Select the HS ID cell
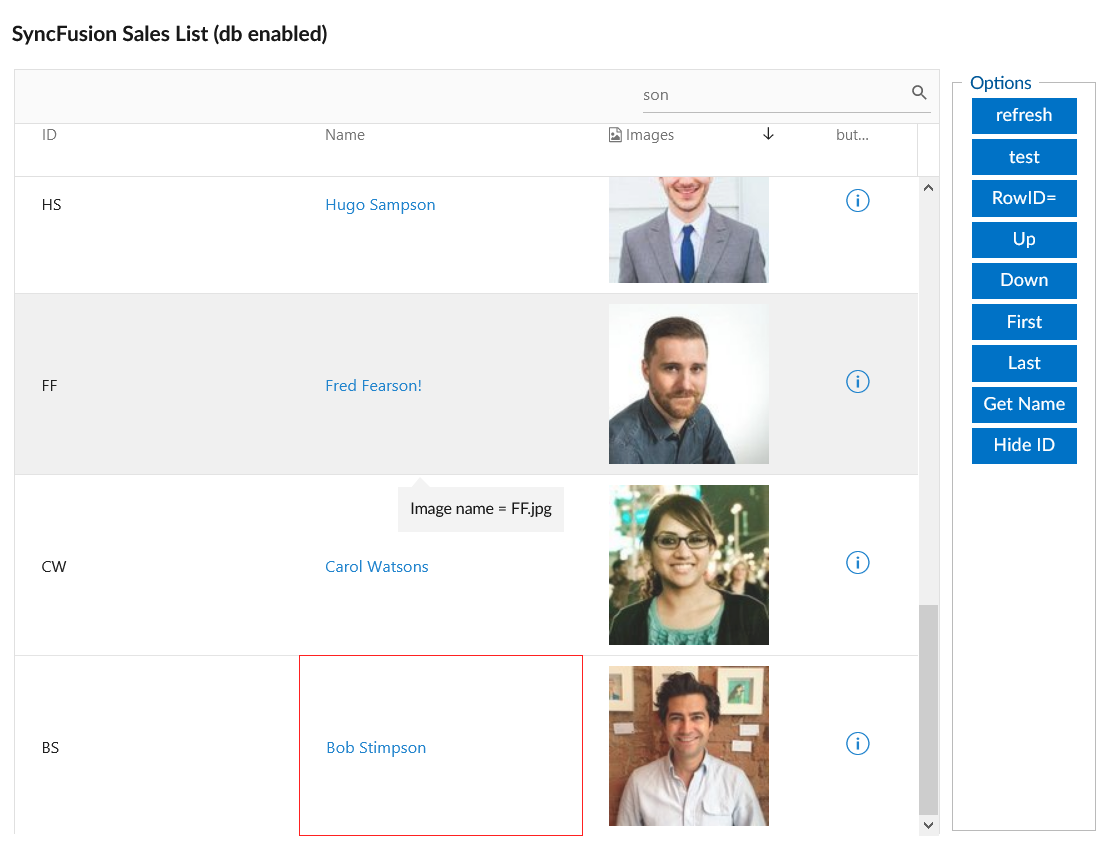 51,205
